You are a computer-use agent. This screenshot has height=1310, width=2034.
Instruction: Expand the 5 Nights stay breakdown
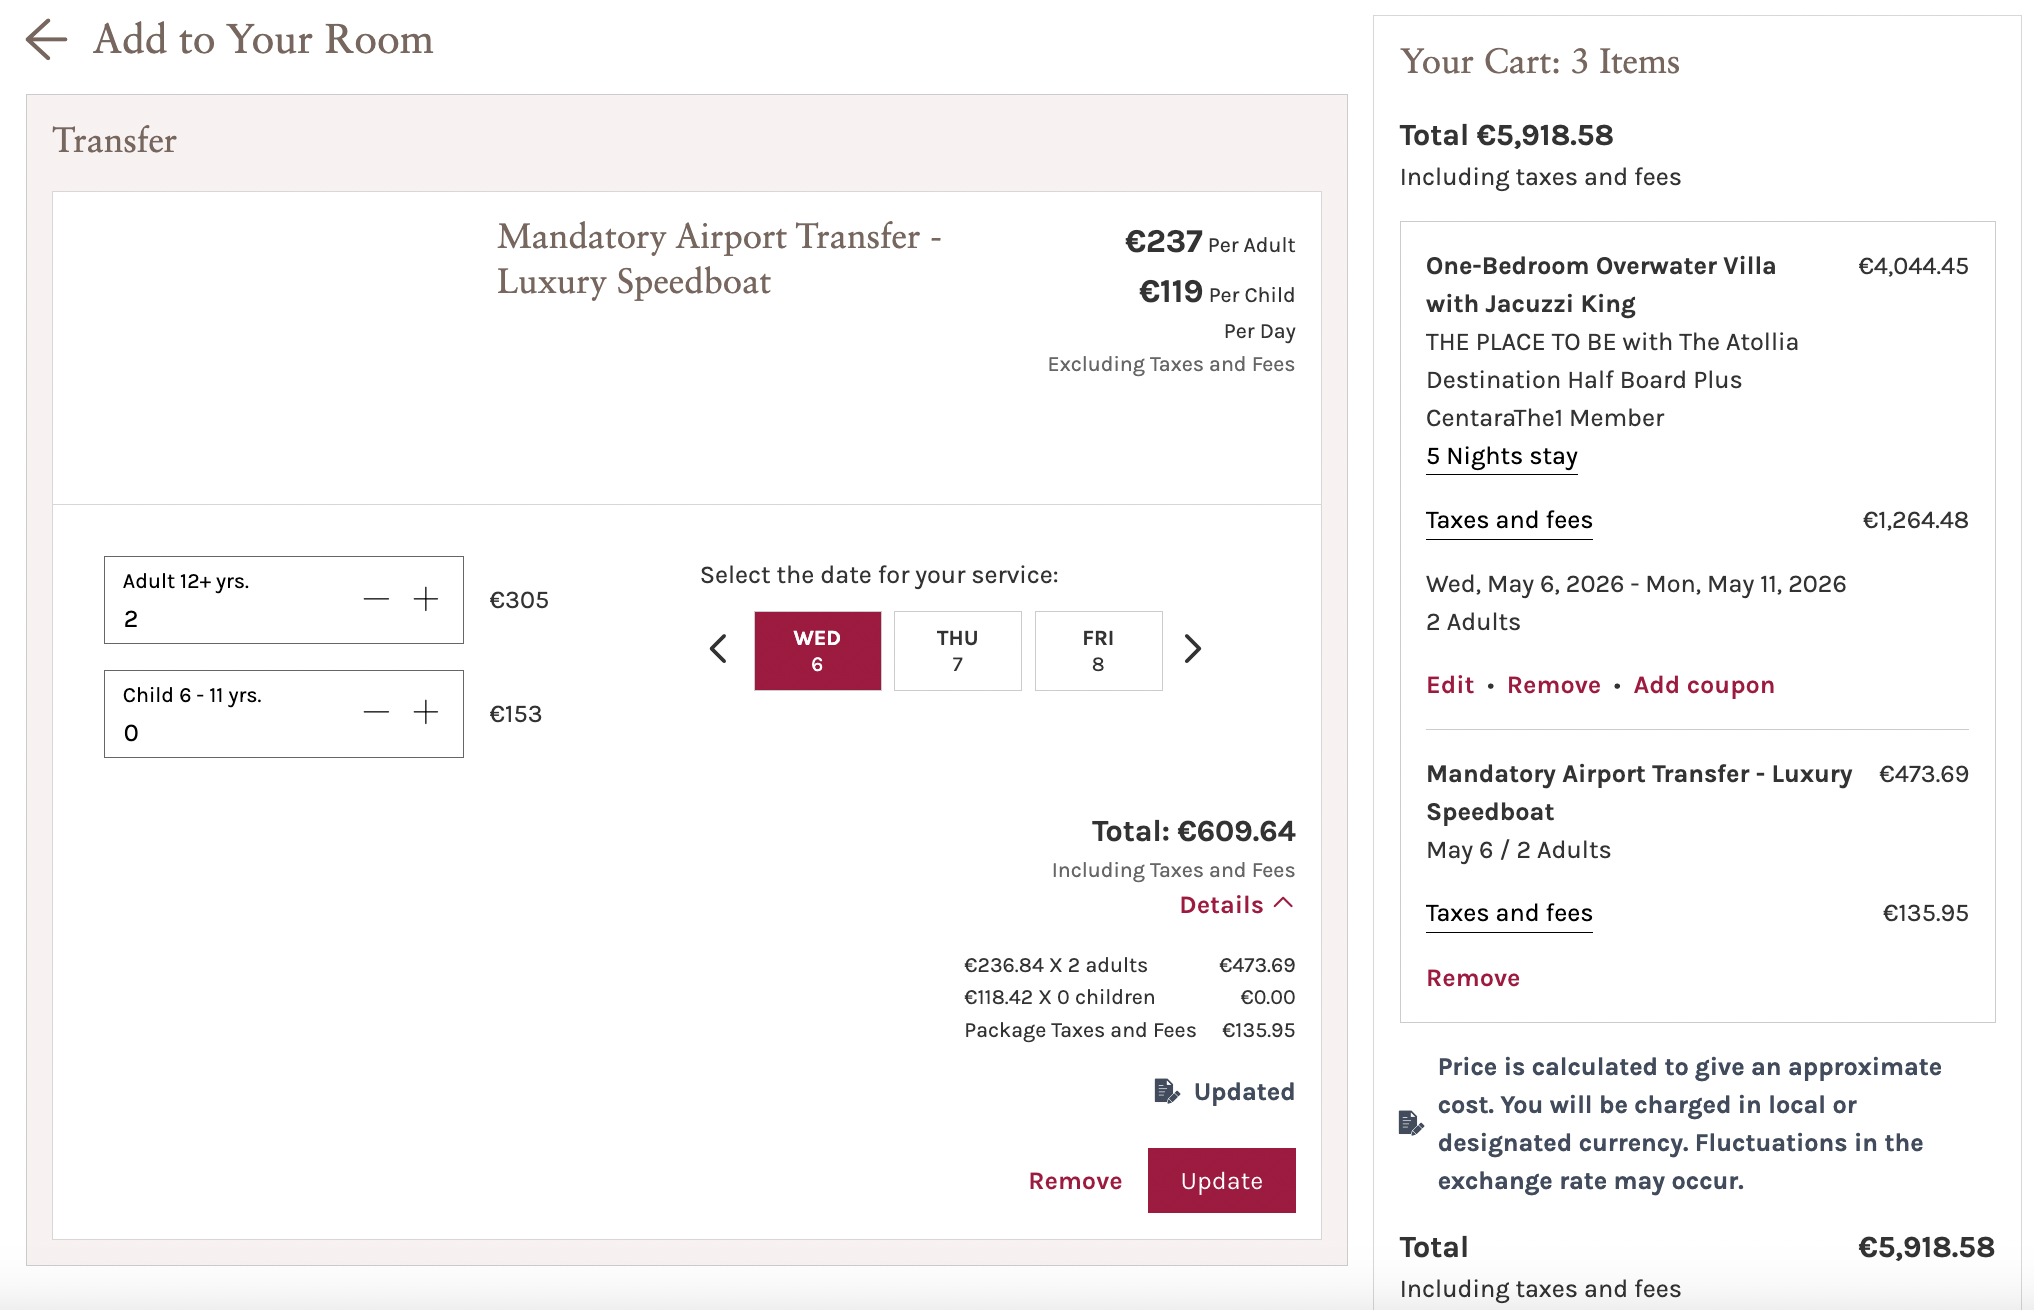(1501, 457)
